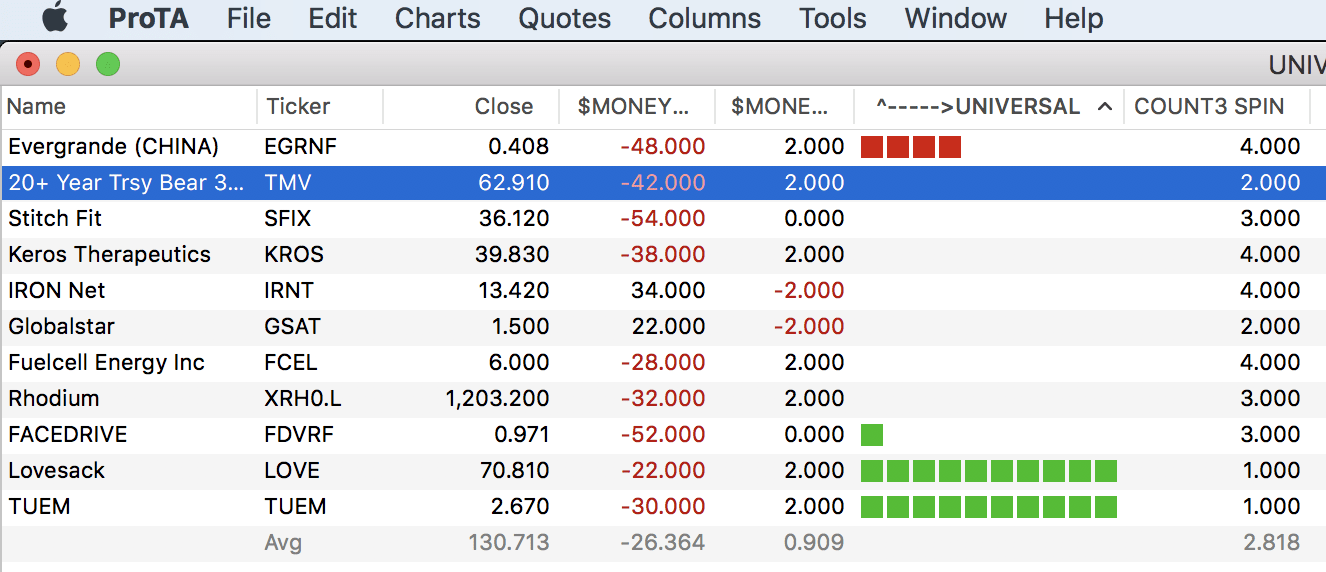Click the yellow minimize window button
The image size is (1326, 572).
click(x=68, y=65)
